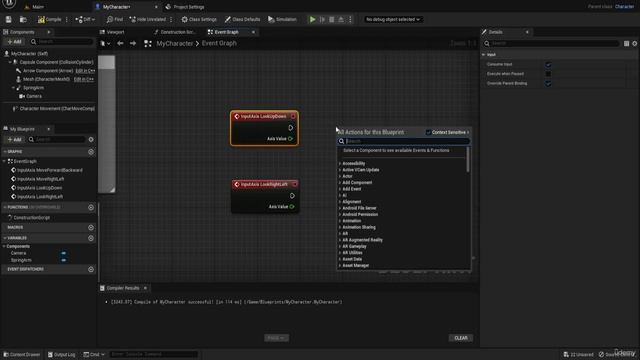Open Class Settings
Image resolution: width=640 pixels, height=360 pixels.
(x=199, y=19)
